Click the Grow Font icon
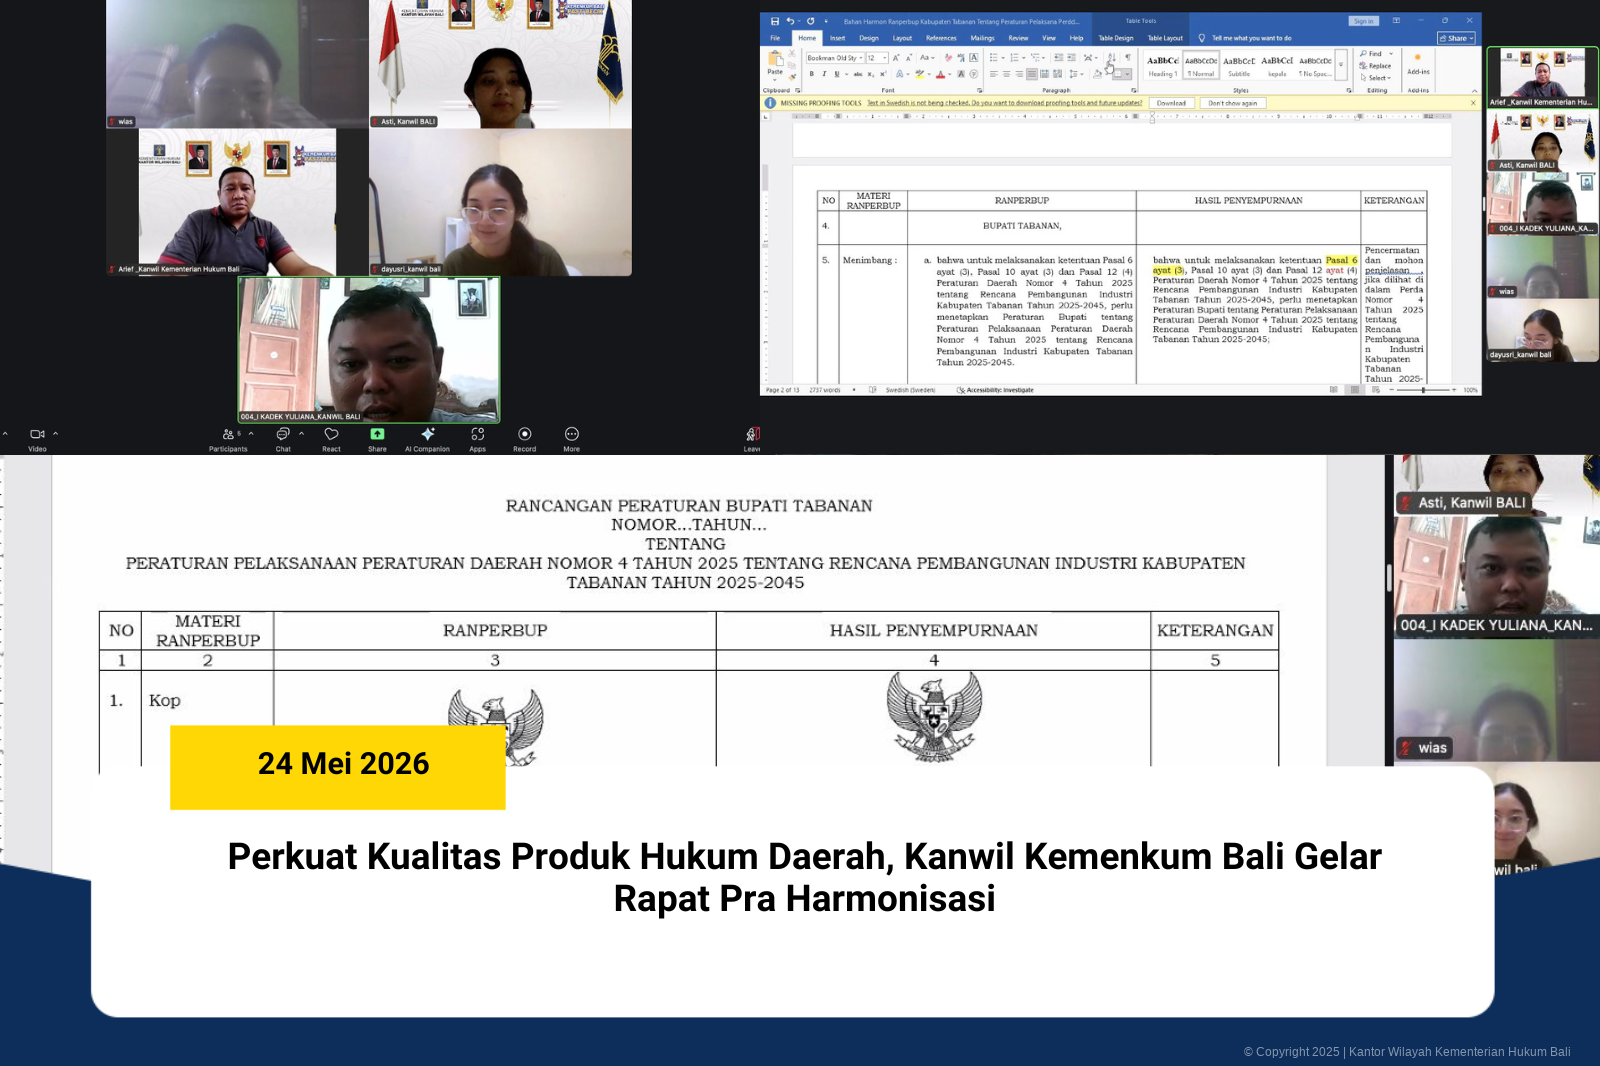Screen dimensions: 1600x1066 point(896,58)
